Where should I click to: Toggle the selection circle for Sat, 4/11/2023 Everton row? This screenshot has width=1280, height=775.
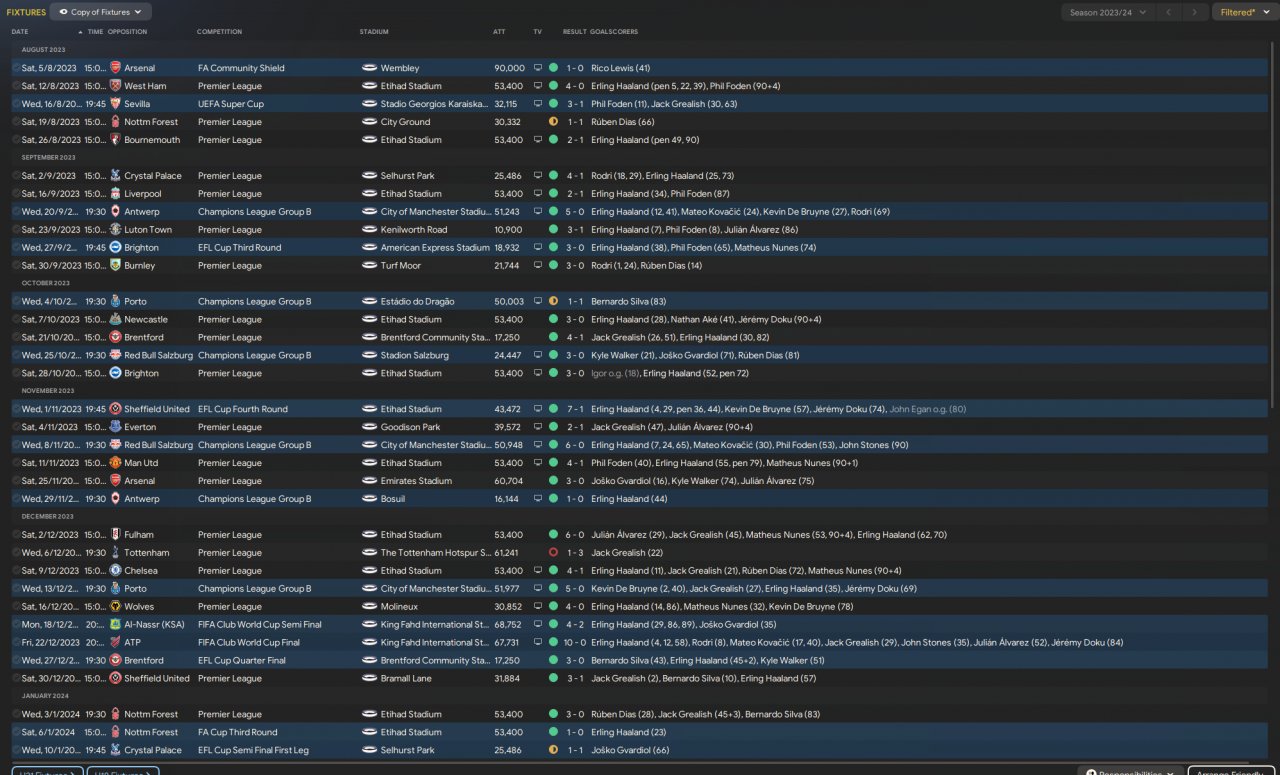point(16,427)
